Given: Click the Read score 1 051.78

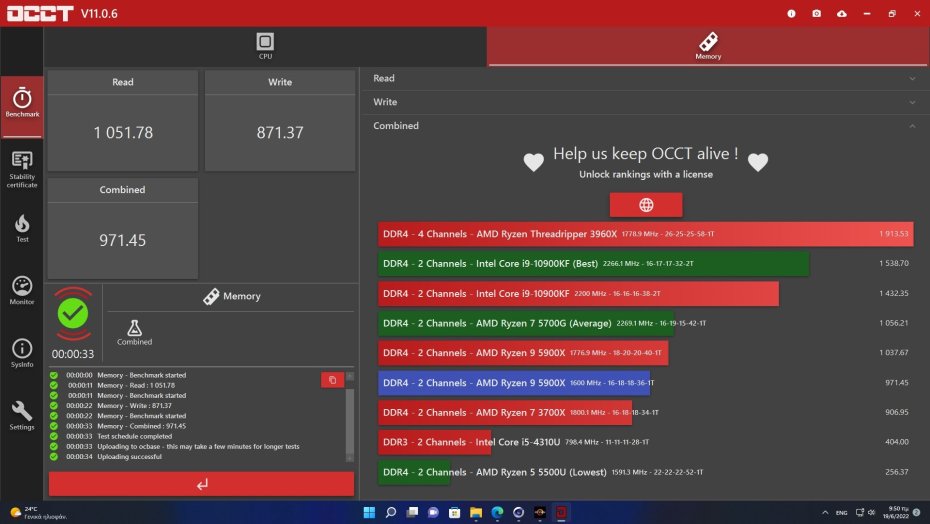Looking at the screenshot, I should 123,132.
